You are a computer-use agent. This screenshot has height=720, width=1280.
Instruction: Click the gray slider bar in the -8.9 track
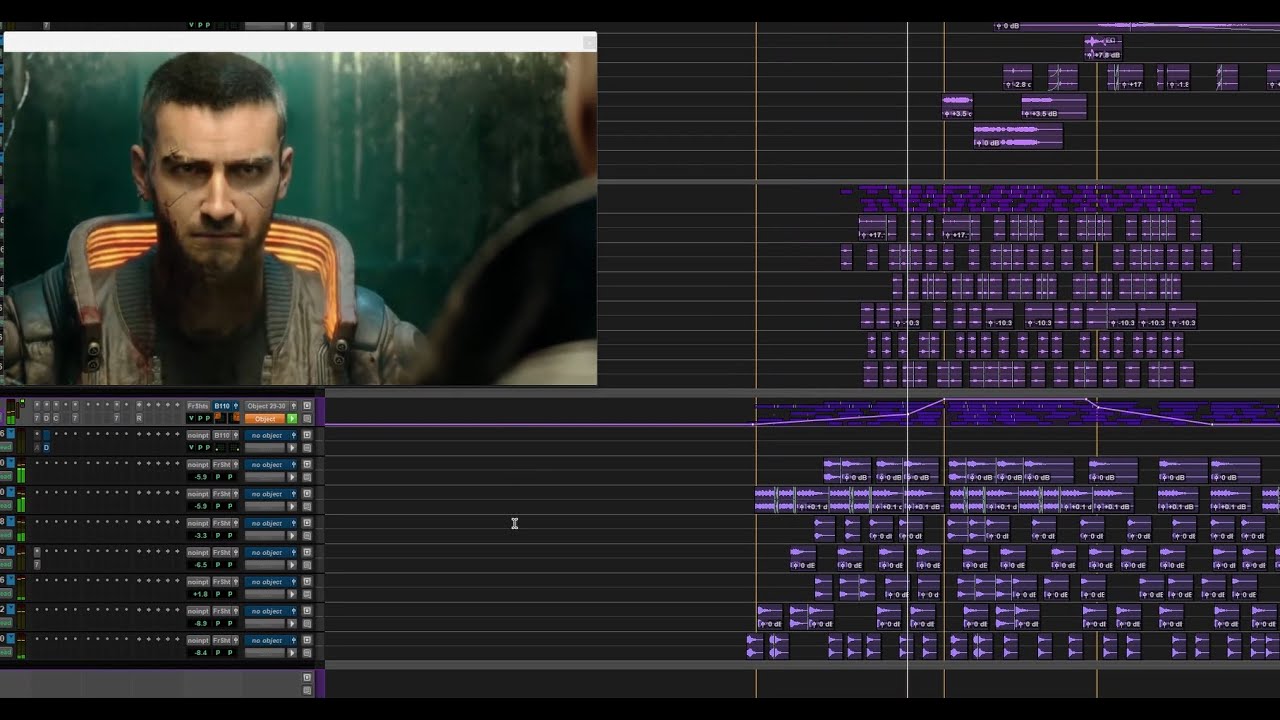click(x=265, y=623)
